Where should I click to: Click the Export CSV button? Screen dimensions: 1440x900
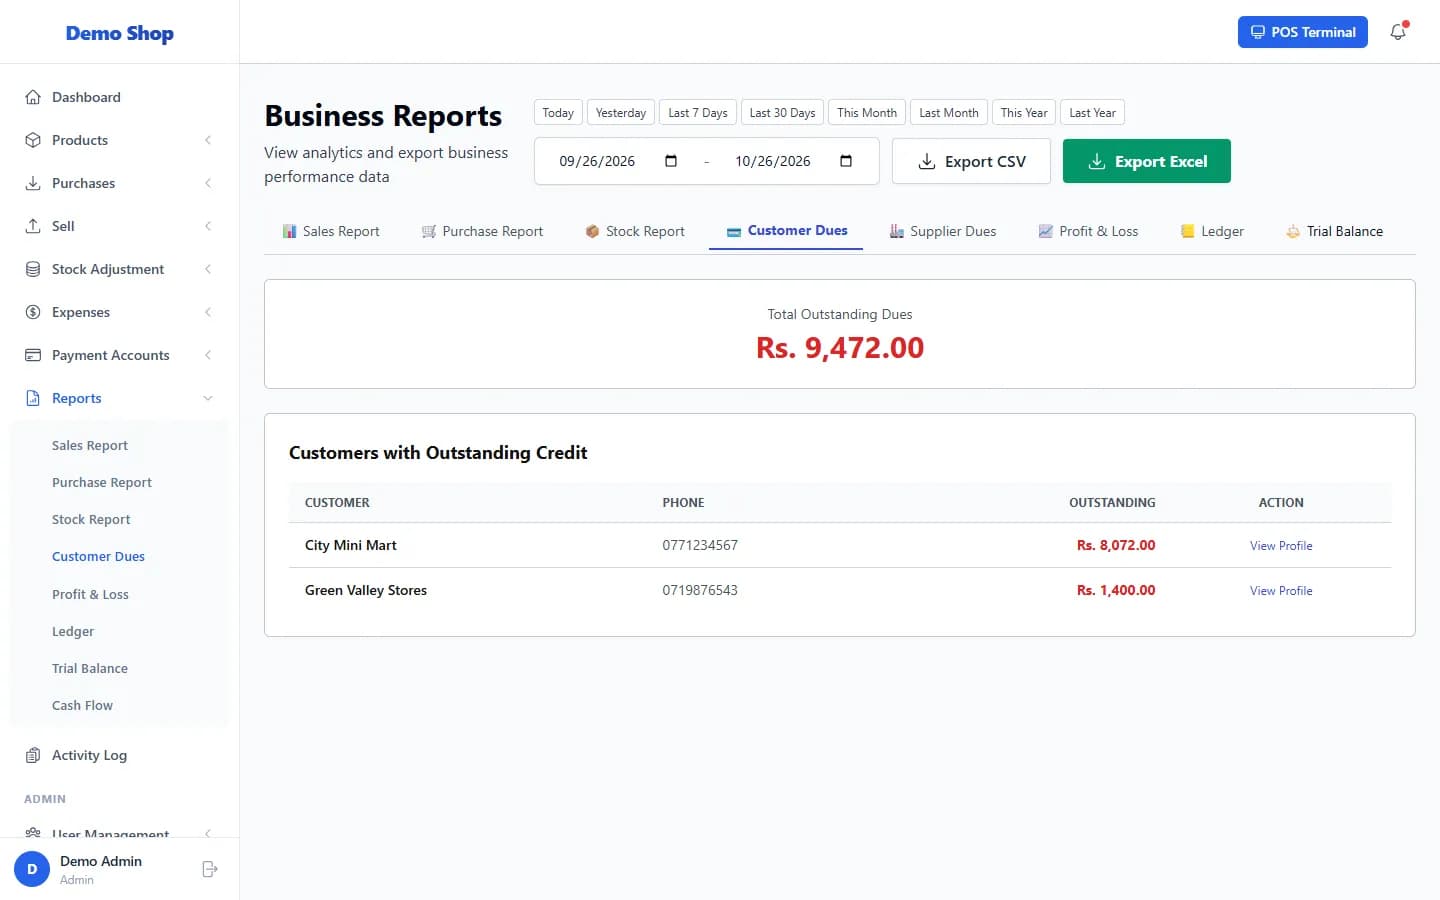[x=971, y=161]
